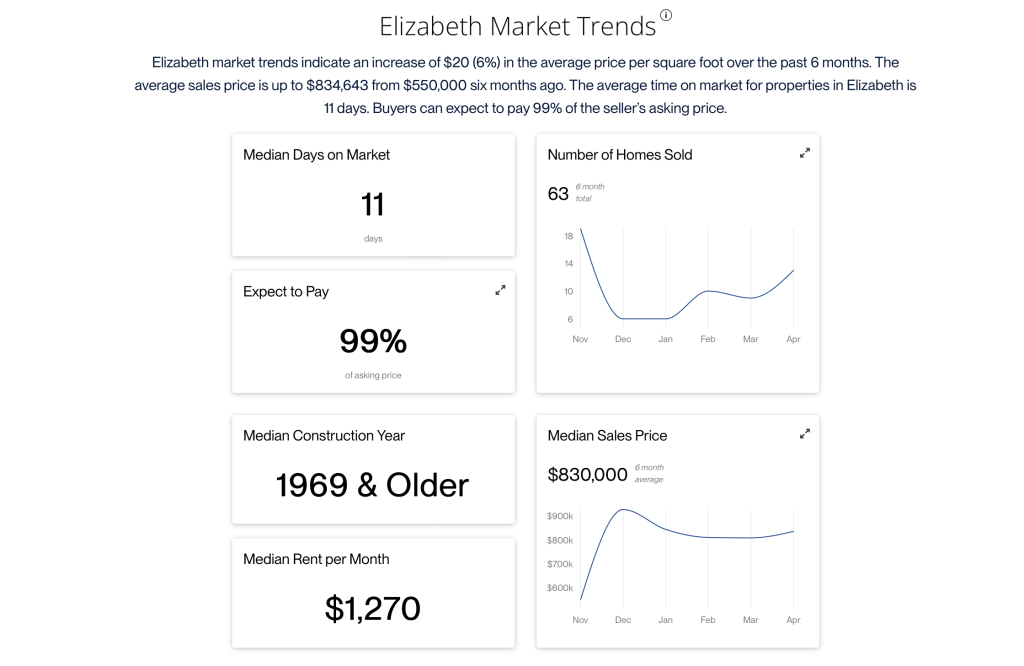Screen dimensions: 1024x666
Task: Click the info icon beside Elizabeth Market Trends
Action: click(665, 15)
